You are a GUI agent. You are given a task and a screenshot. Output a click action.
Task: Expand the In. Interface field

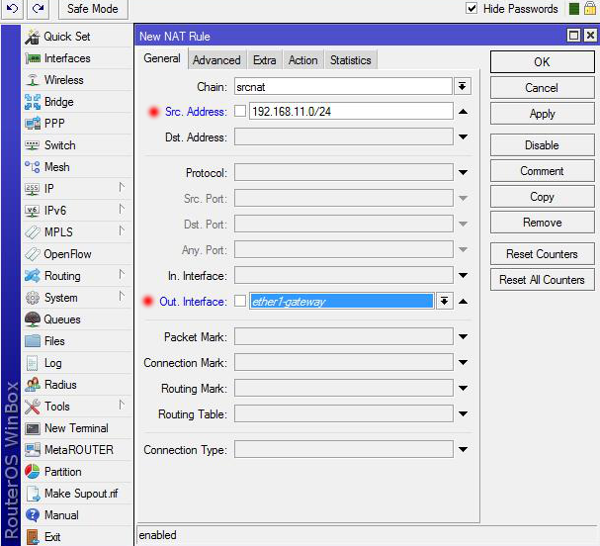pos(463,275)
